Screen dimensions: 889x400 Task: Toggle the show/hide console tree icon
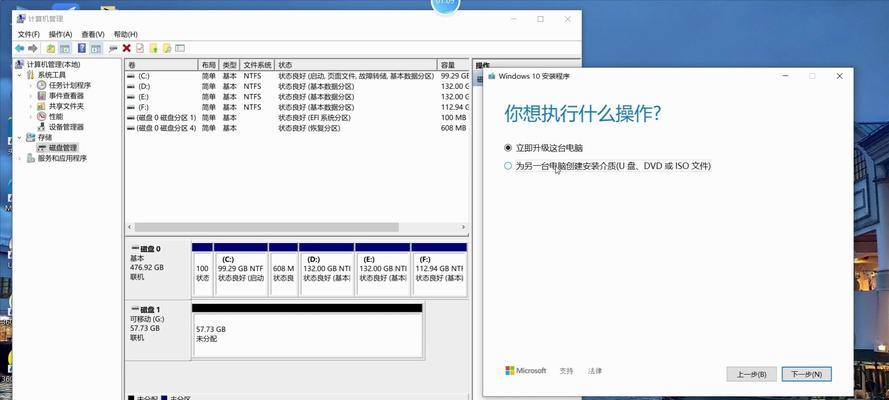(65, 49)
